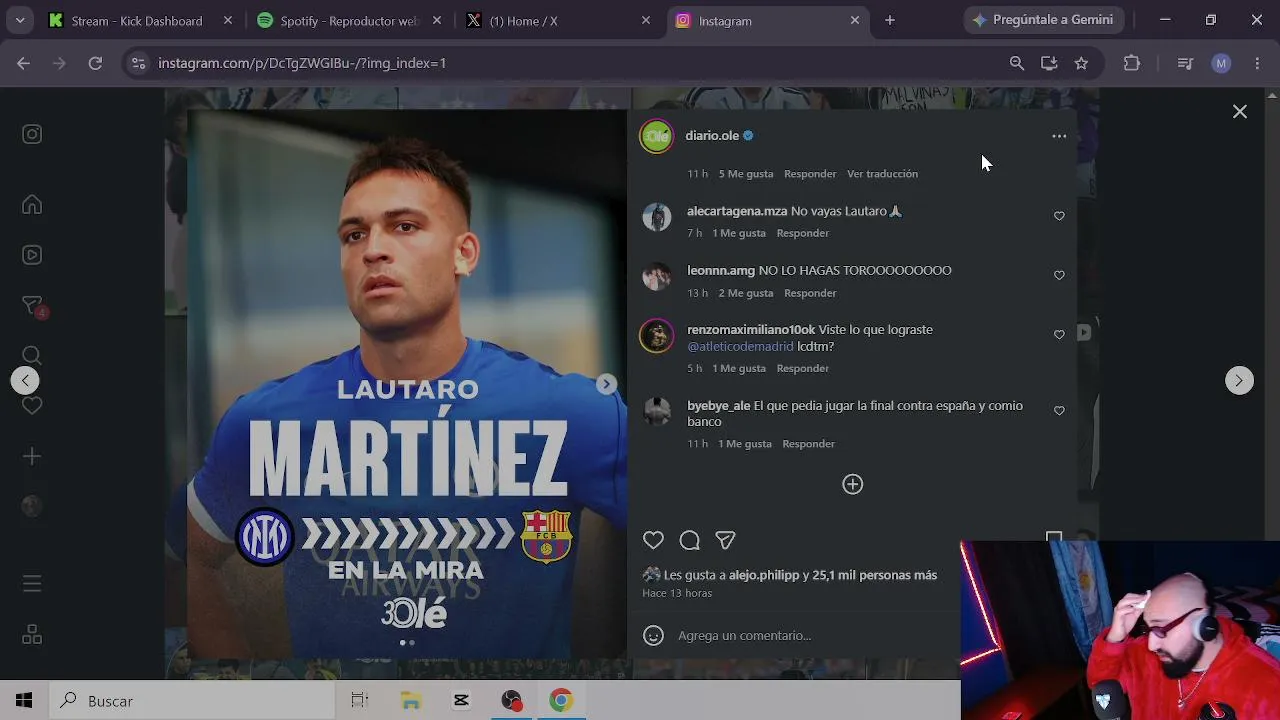
Task: Open the browser zoom magnifier icon
Action: (x=1017, y=63)
